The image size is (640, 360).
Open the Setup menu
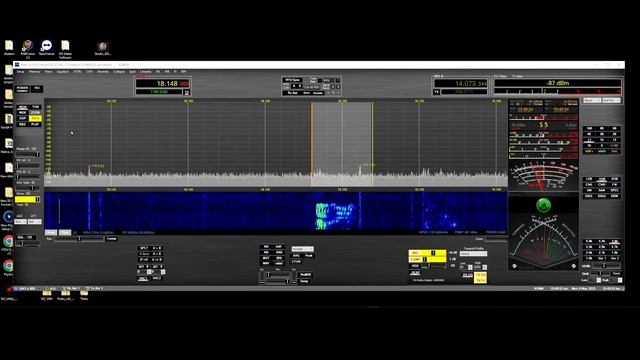point(20,71)
